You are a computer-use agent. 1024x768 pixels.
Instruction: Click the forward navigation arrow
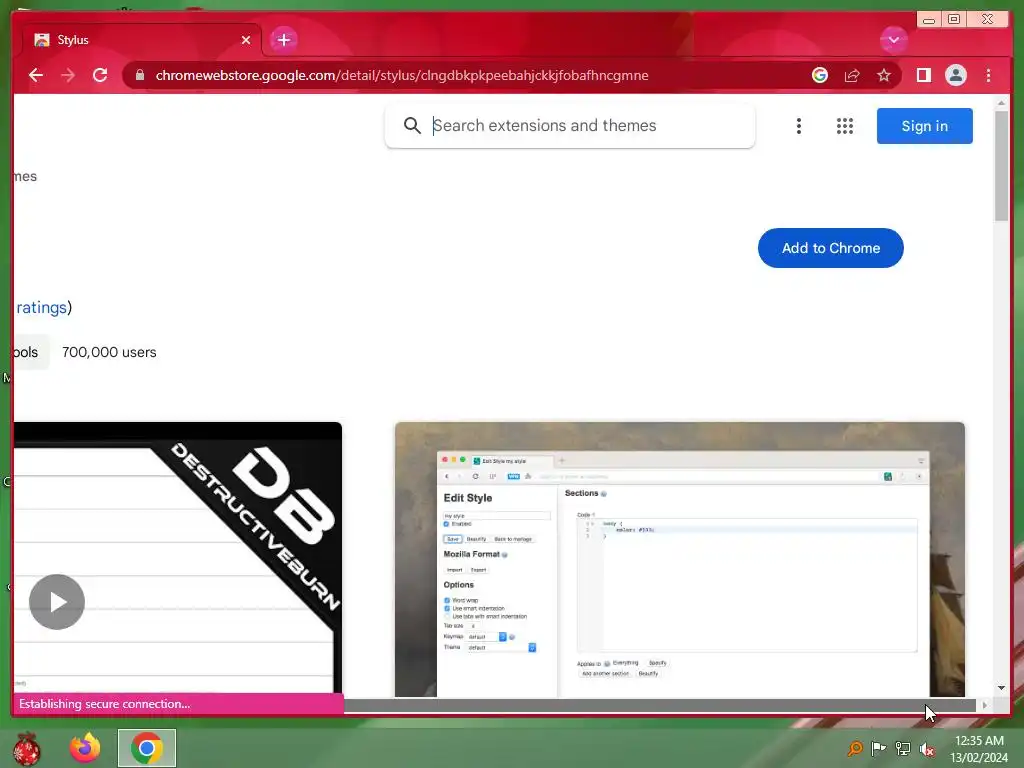click(x=68, y=75)
